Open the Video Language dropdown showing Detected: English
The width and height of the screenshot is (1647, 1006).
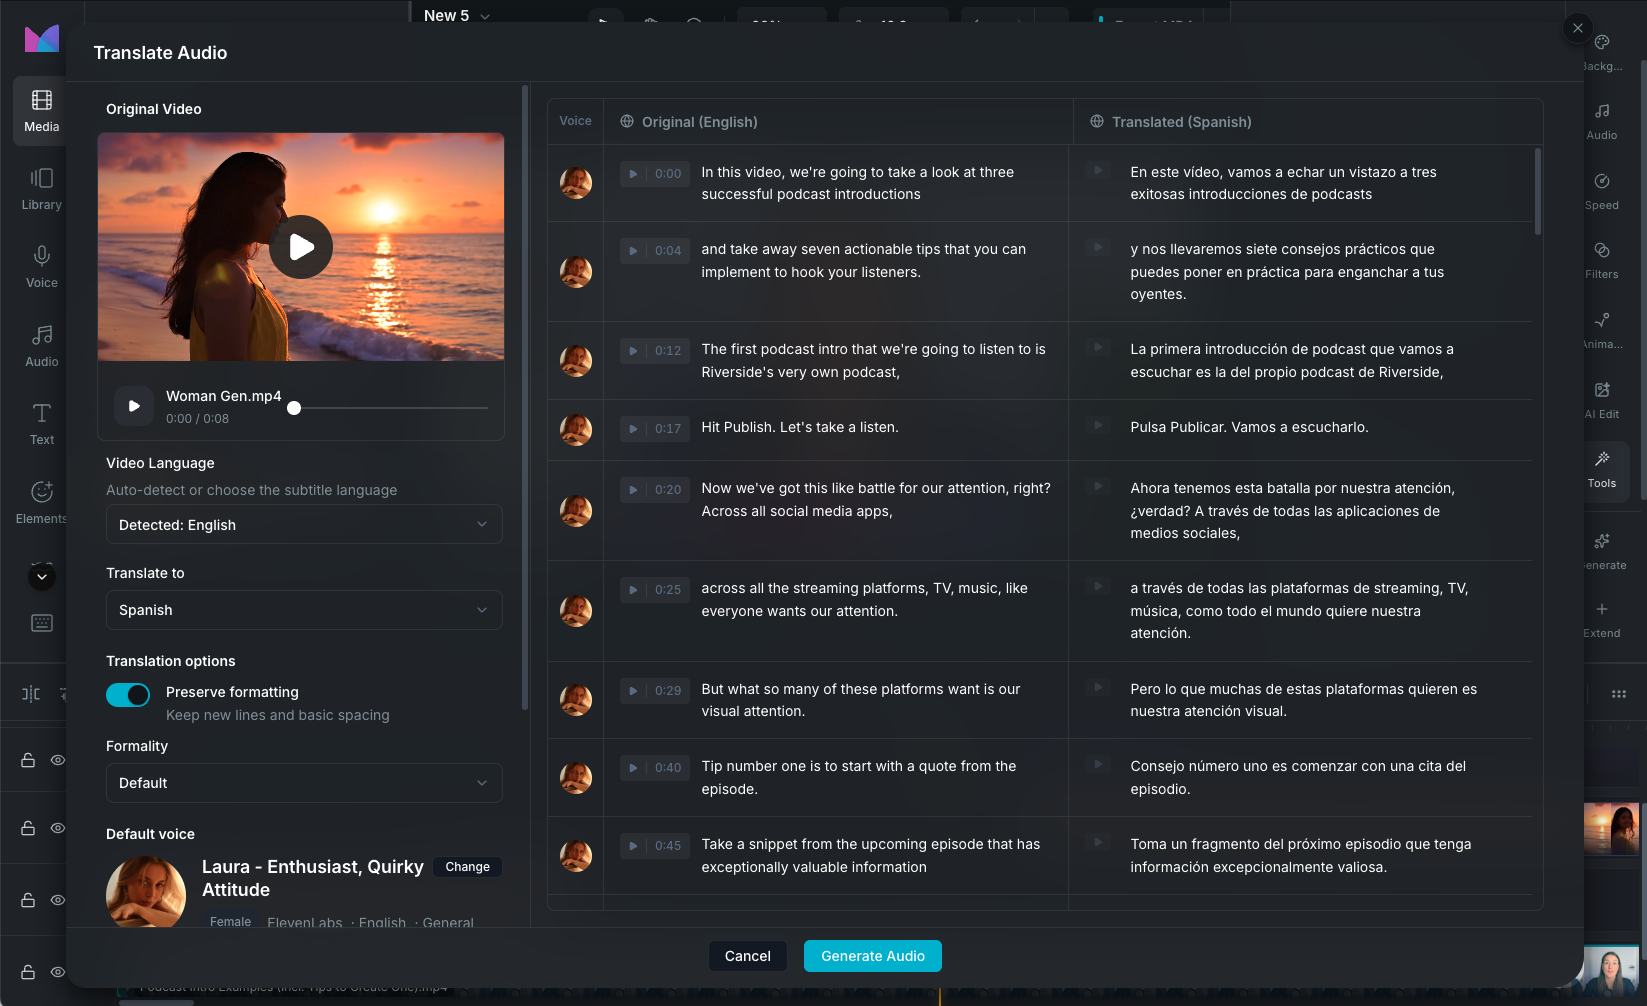(x=303, y=524)
